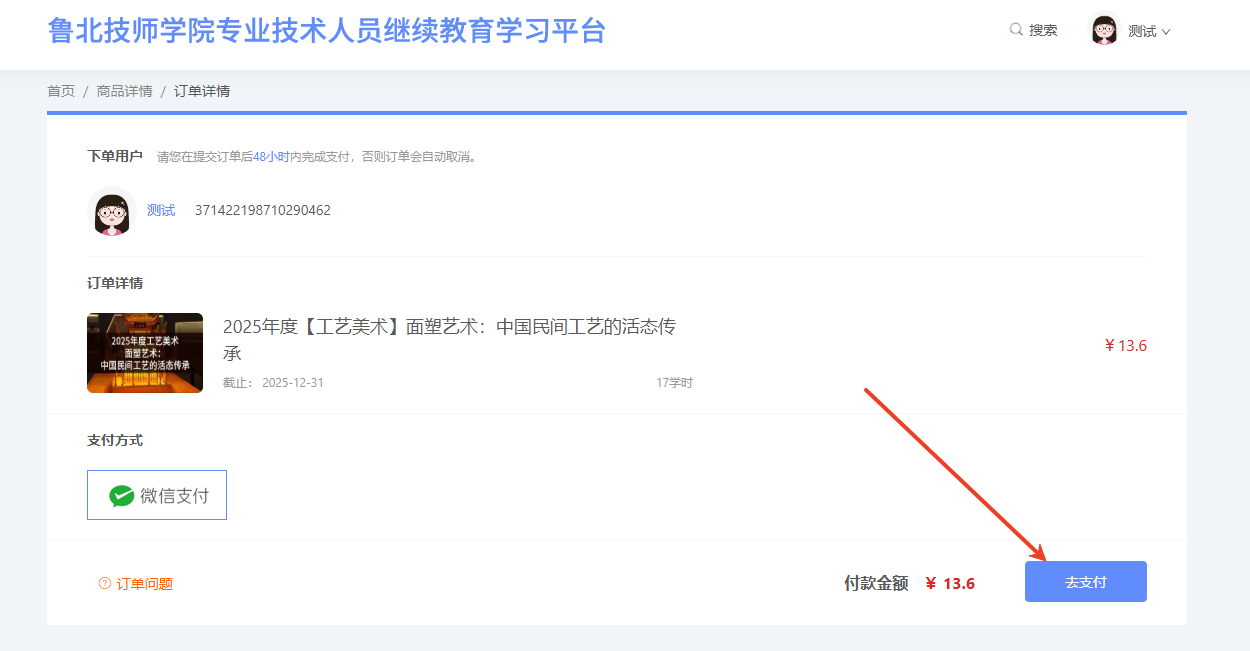Open the platform title 鲁北技师学院 link

pyautogui.click(x=327, y=31)
